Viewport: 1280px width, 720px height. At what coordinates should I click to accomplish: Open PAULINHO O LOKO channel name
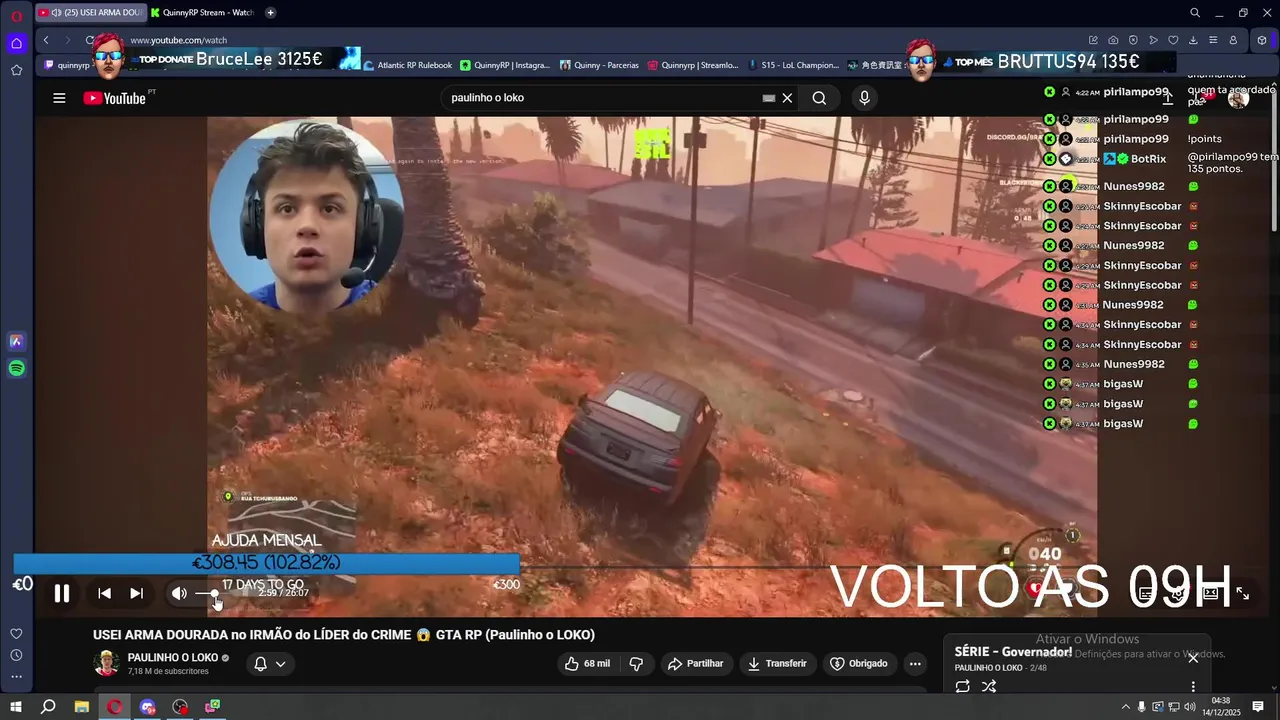coord(172,657)
